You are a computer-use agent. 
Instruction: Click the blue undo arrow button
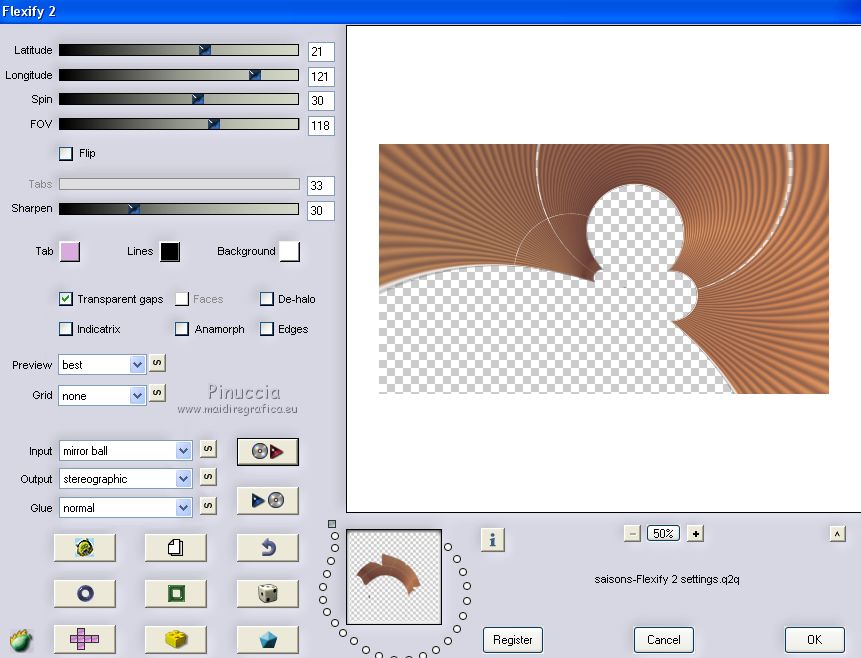coord(268,547)
